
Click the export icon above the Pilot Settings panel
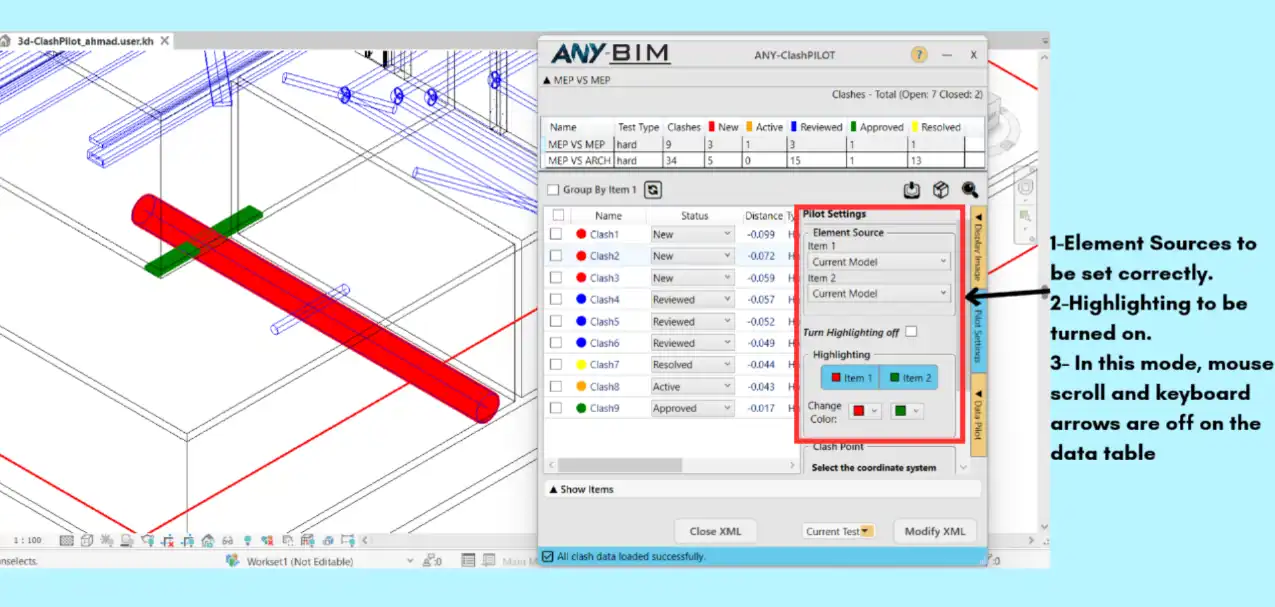coord(911,189)
